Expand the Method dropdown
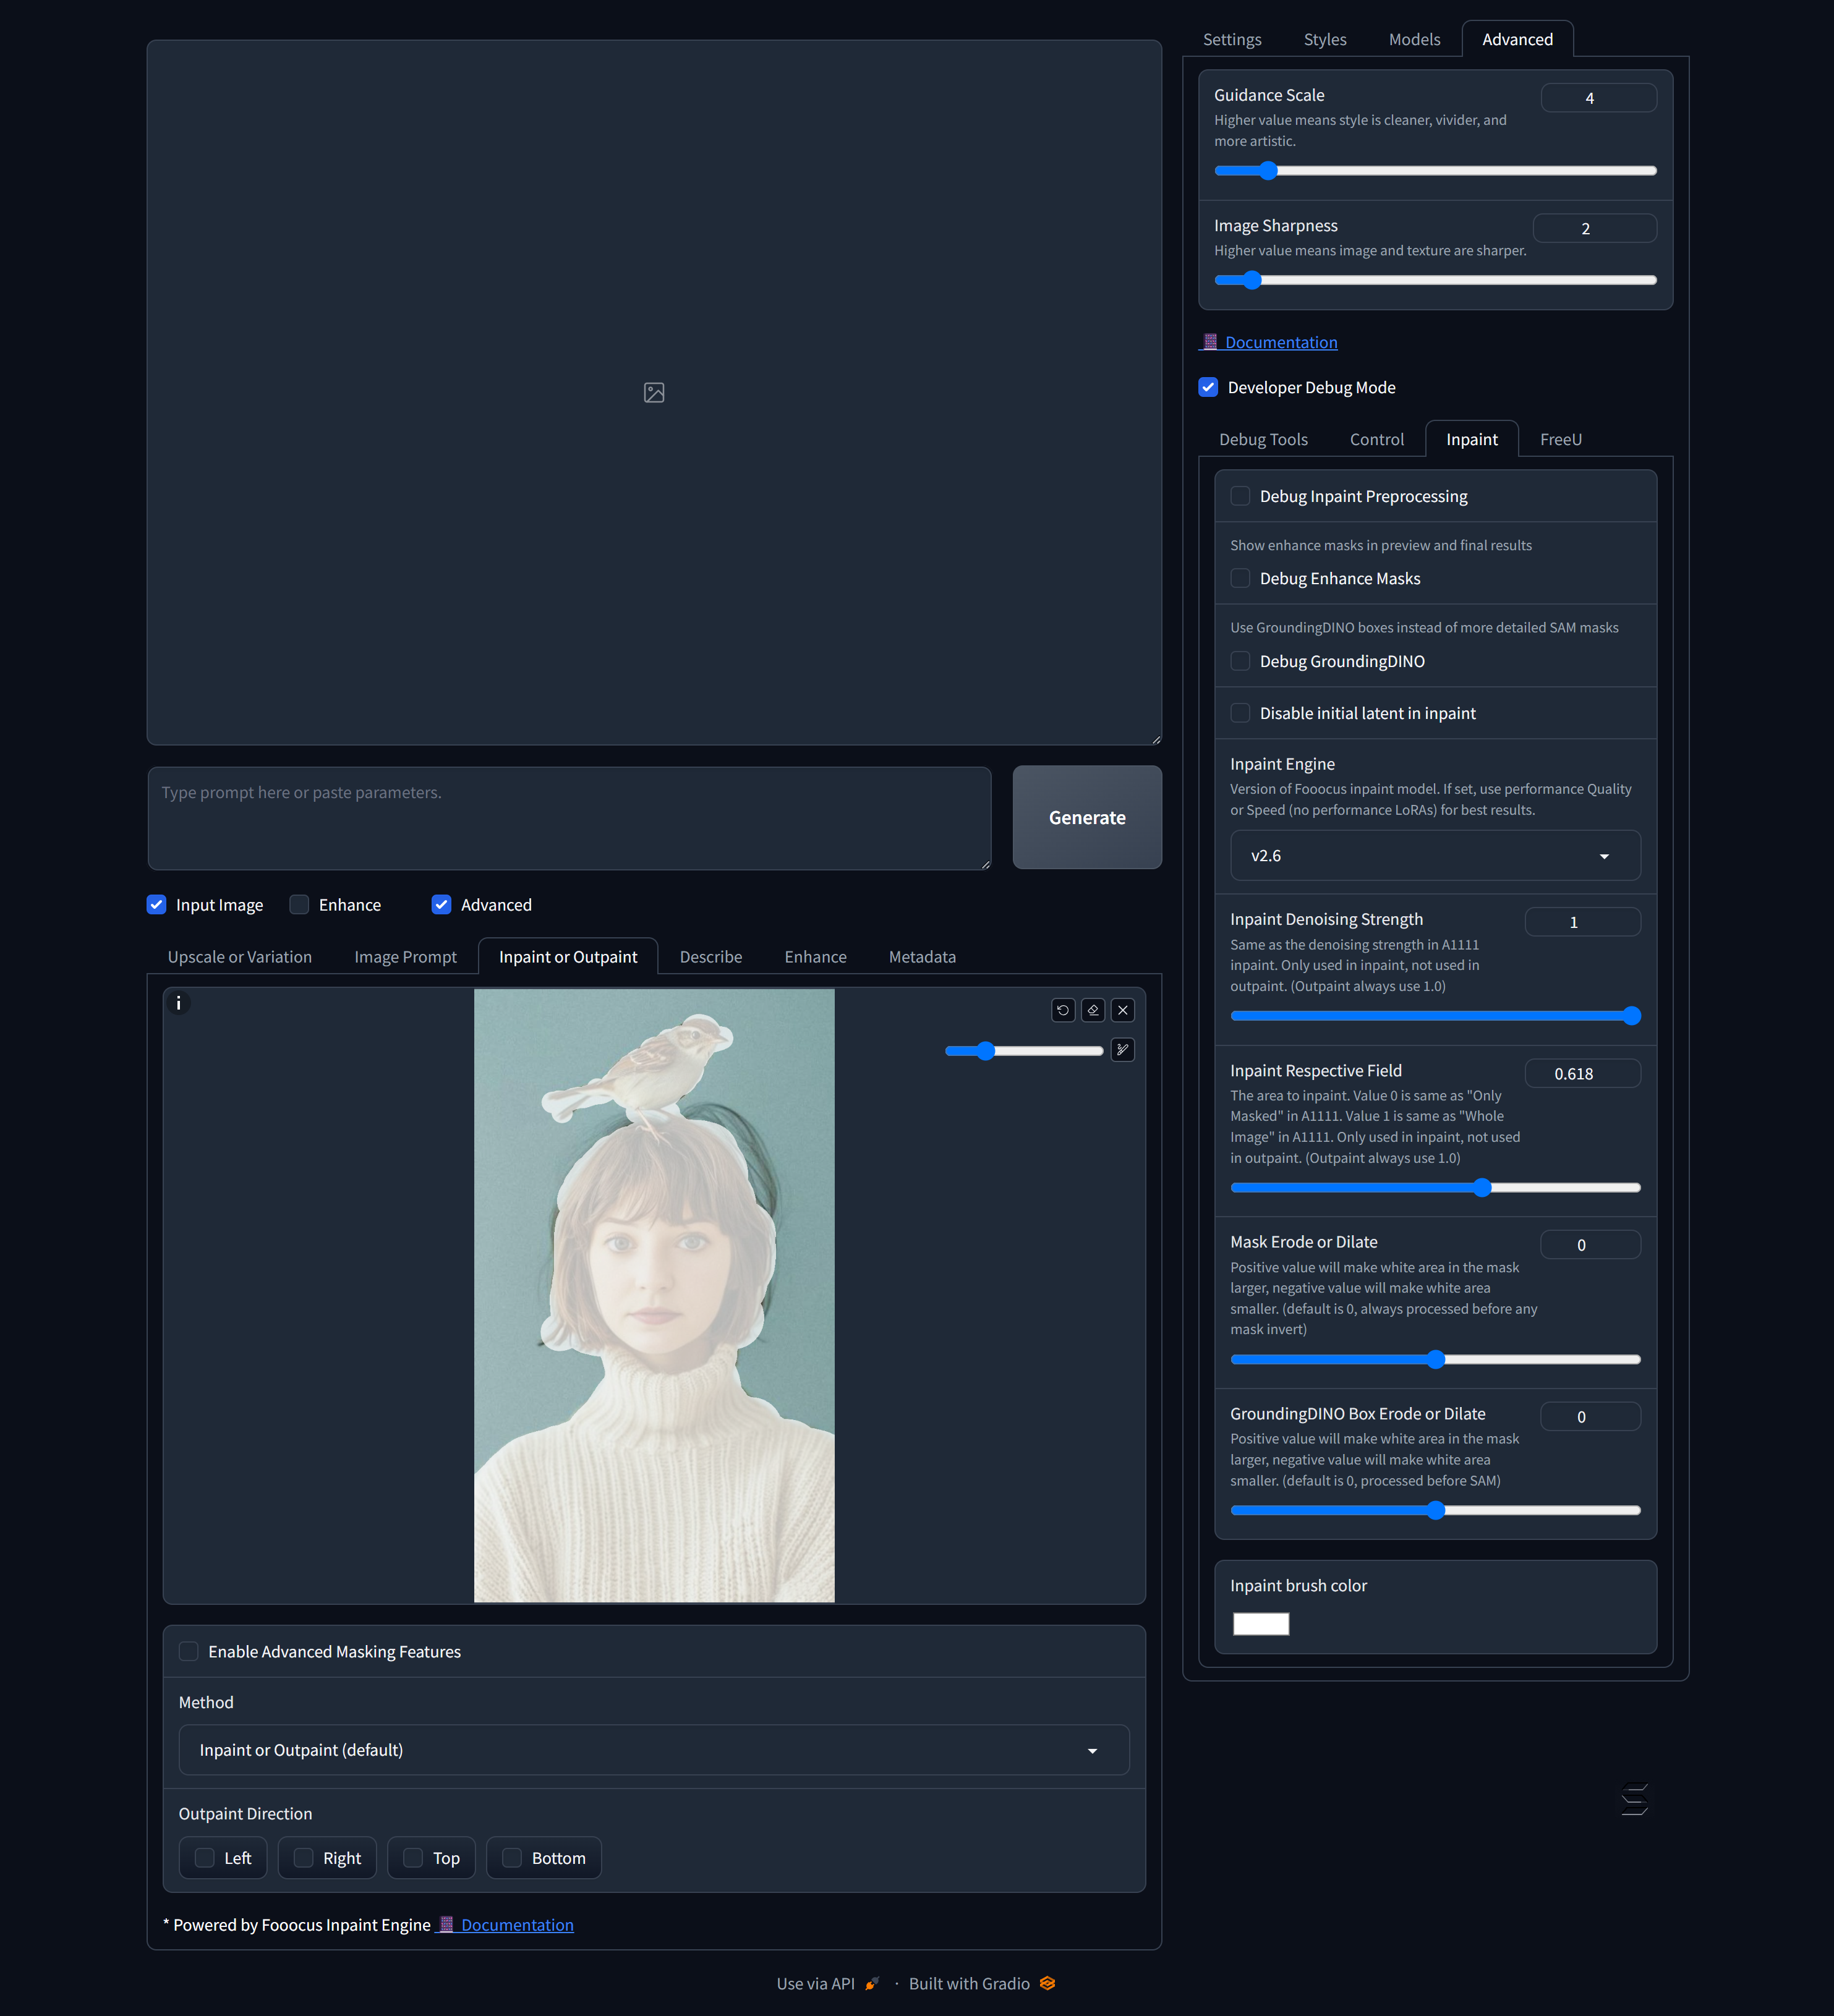Viewport: 1834px width, 2016px height. pyautogui.click(x=653, y=1750)
